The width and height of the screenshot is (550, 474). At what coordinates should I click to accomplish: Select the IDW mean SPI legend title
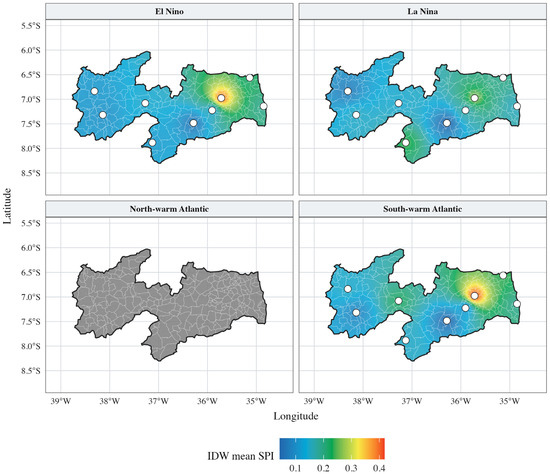click(241, 456)
